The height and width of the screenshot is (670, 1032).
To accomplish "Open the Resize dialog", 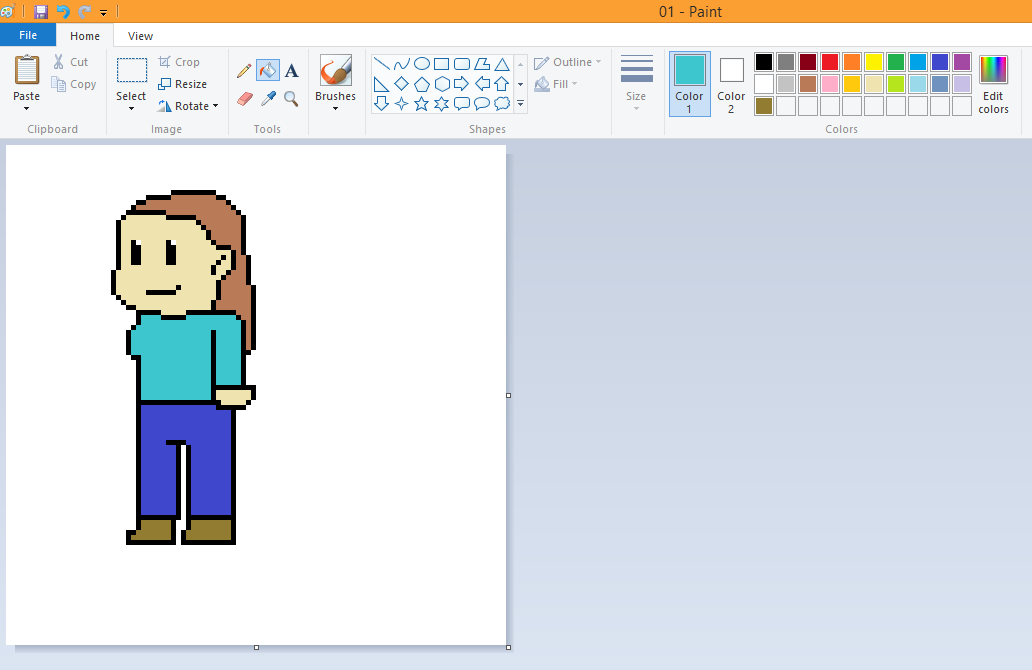I will point(185,83).
